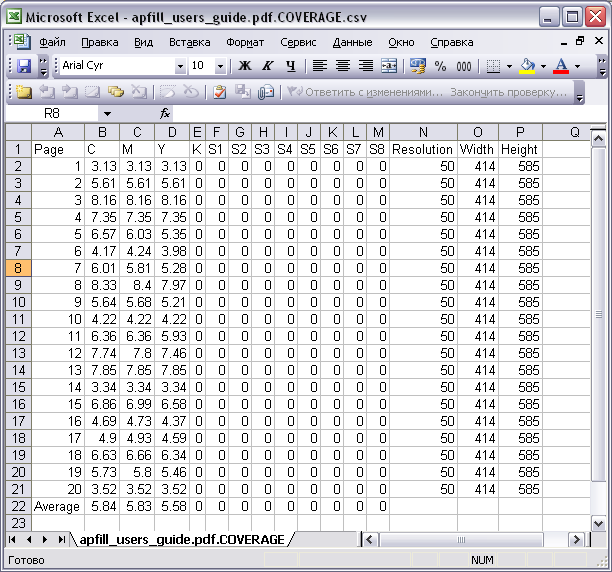612x572 pixels.
Task: Open the Файл menu
Action: point(53,42)
